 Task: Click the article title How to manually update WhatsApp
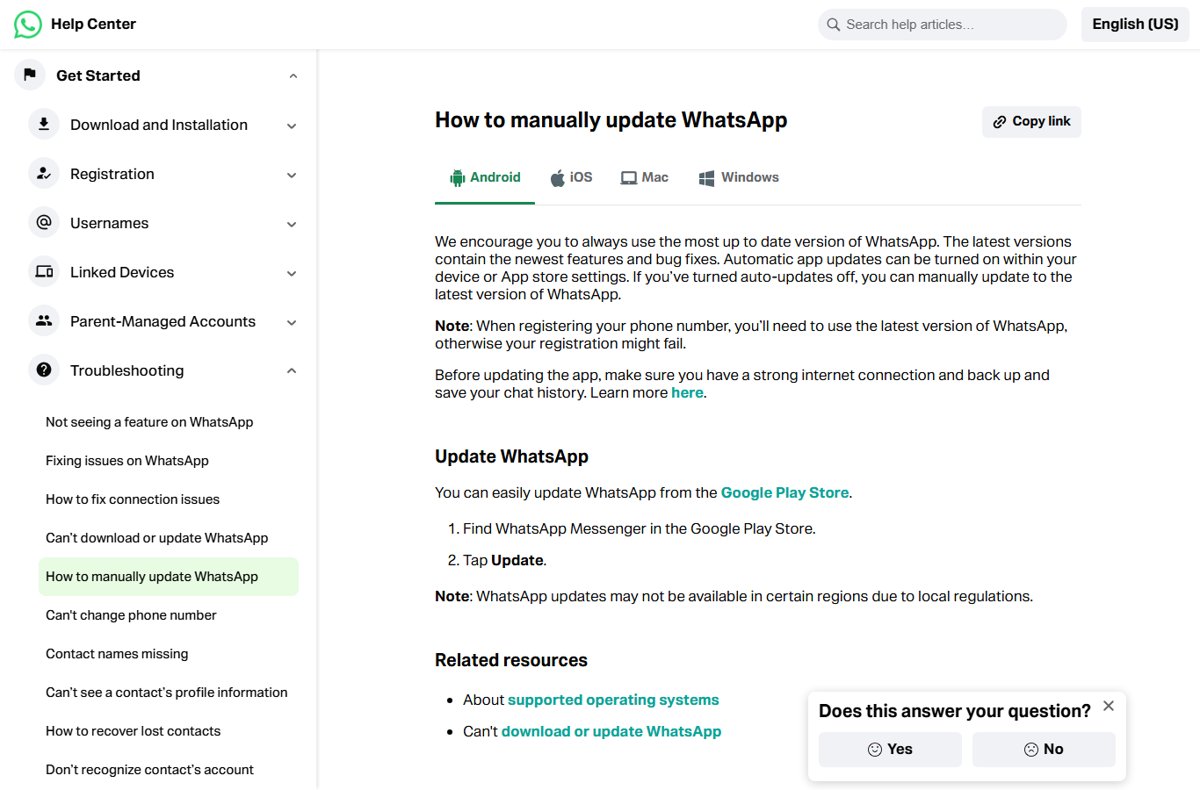pos(611,120)
